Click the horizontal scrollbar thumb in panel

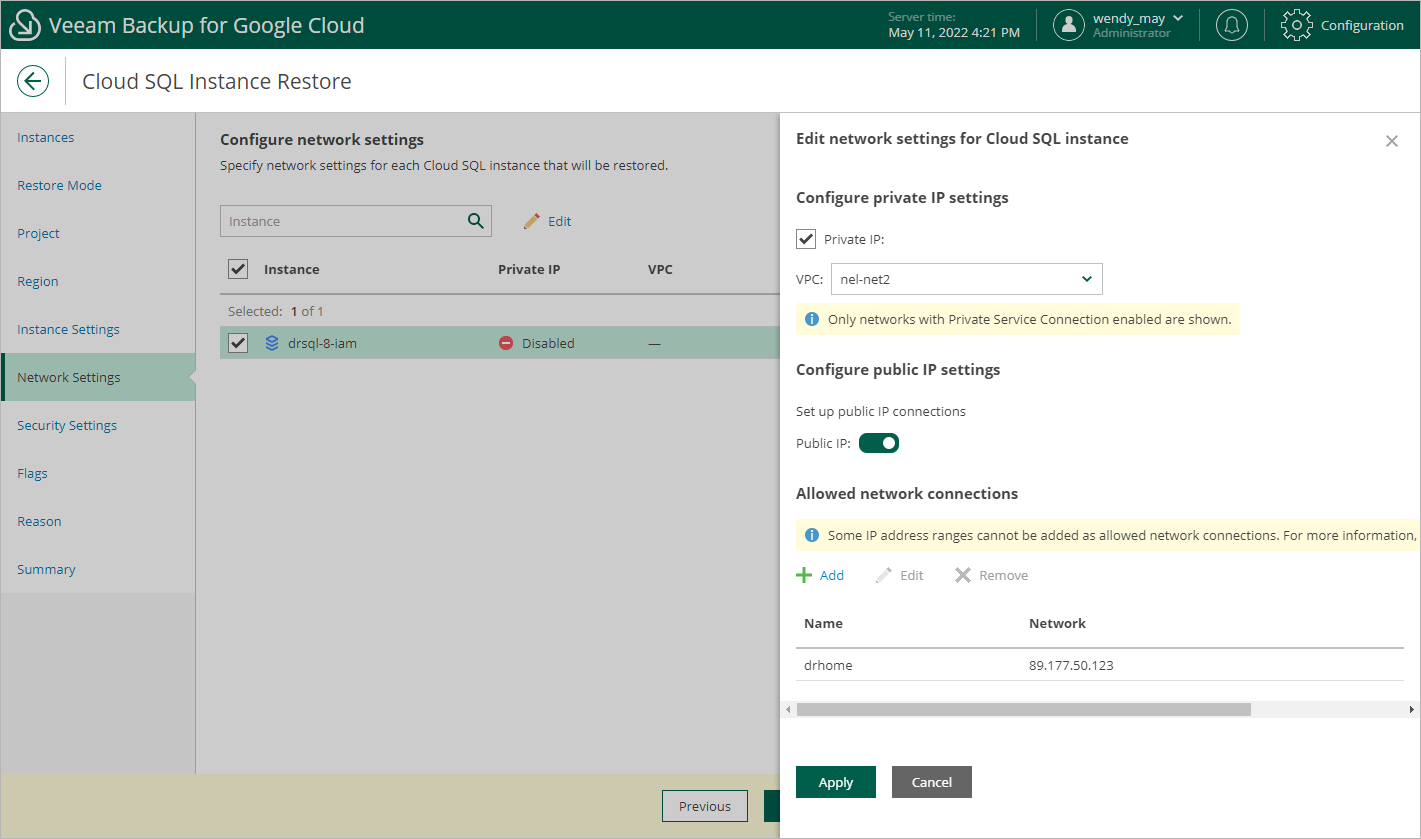tap(1023, 709)
